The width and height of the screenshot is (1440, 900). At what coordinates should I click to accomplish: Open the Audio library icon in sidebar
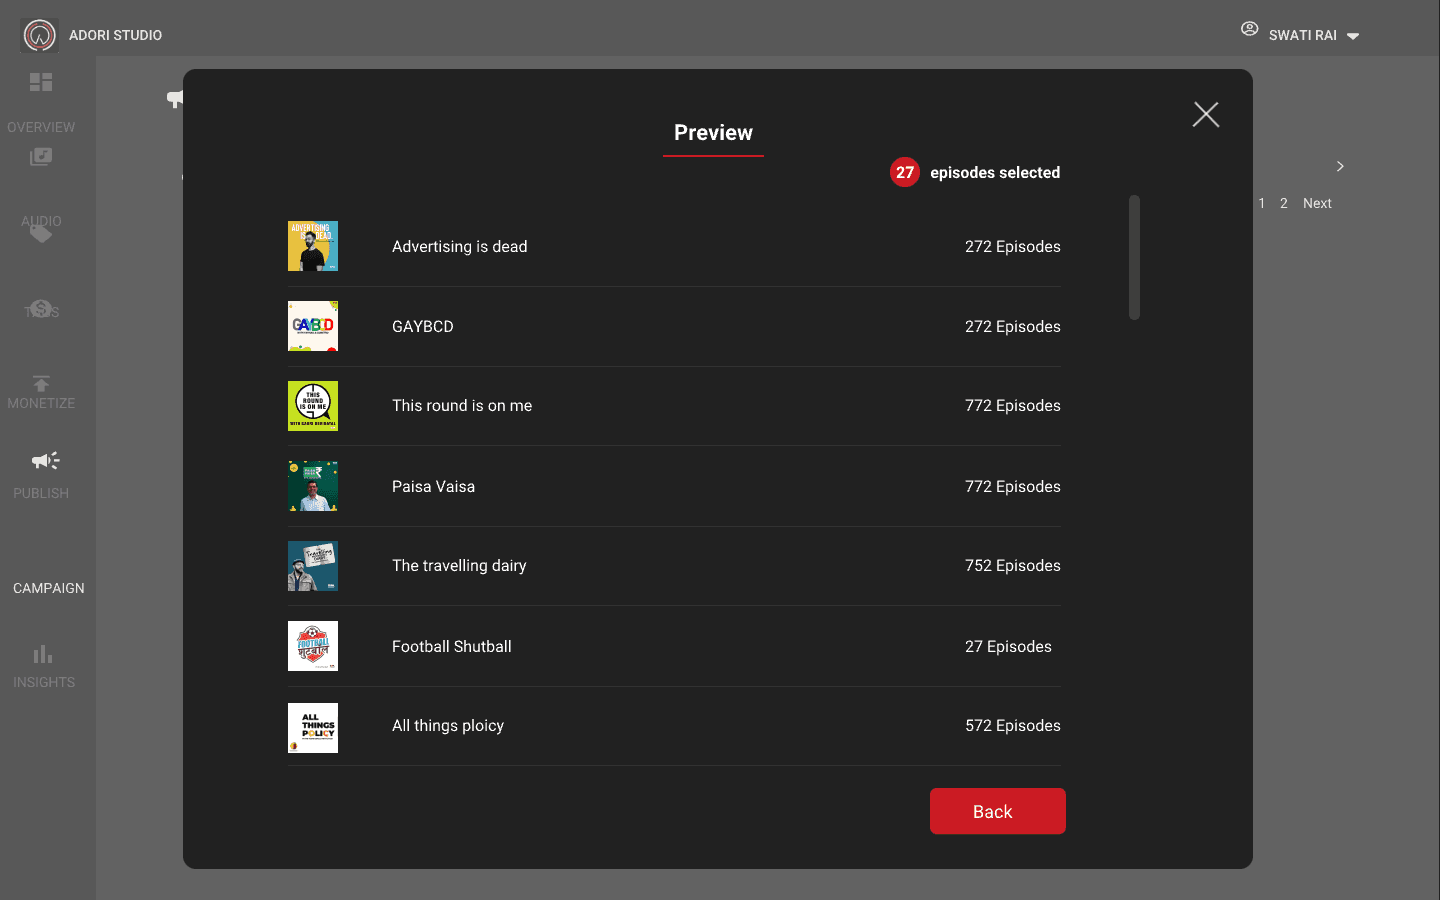click(41, 157)
